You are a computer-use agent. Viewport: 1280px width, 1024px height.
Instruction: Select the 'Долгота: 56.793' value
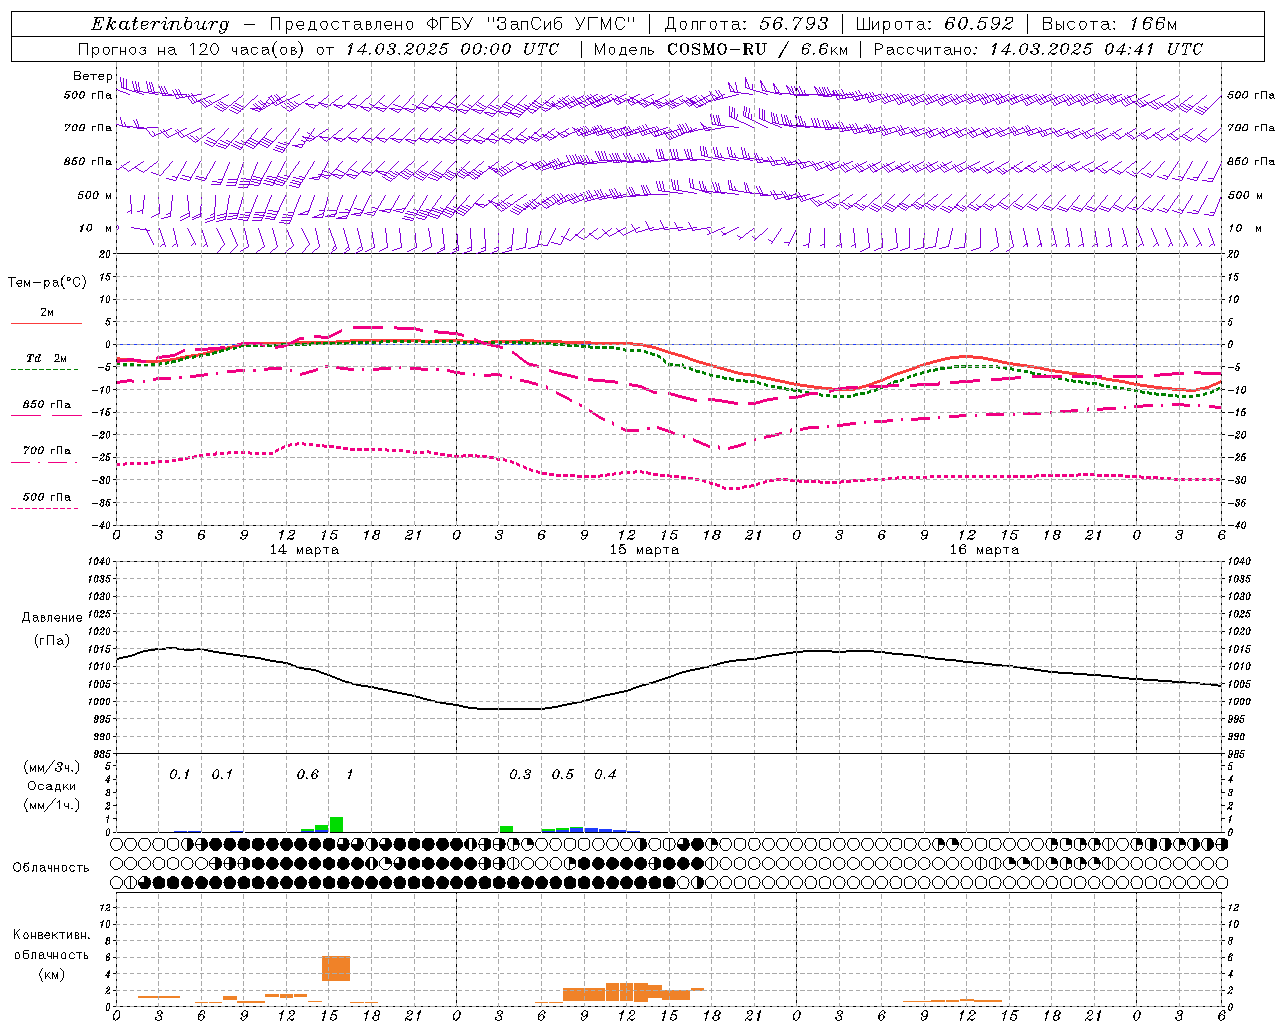point(747,24)
